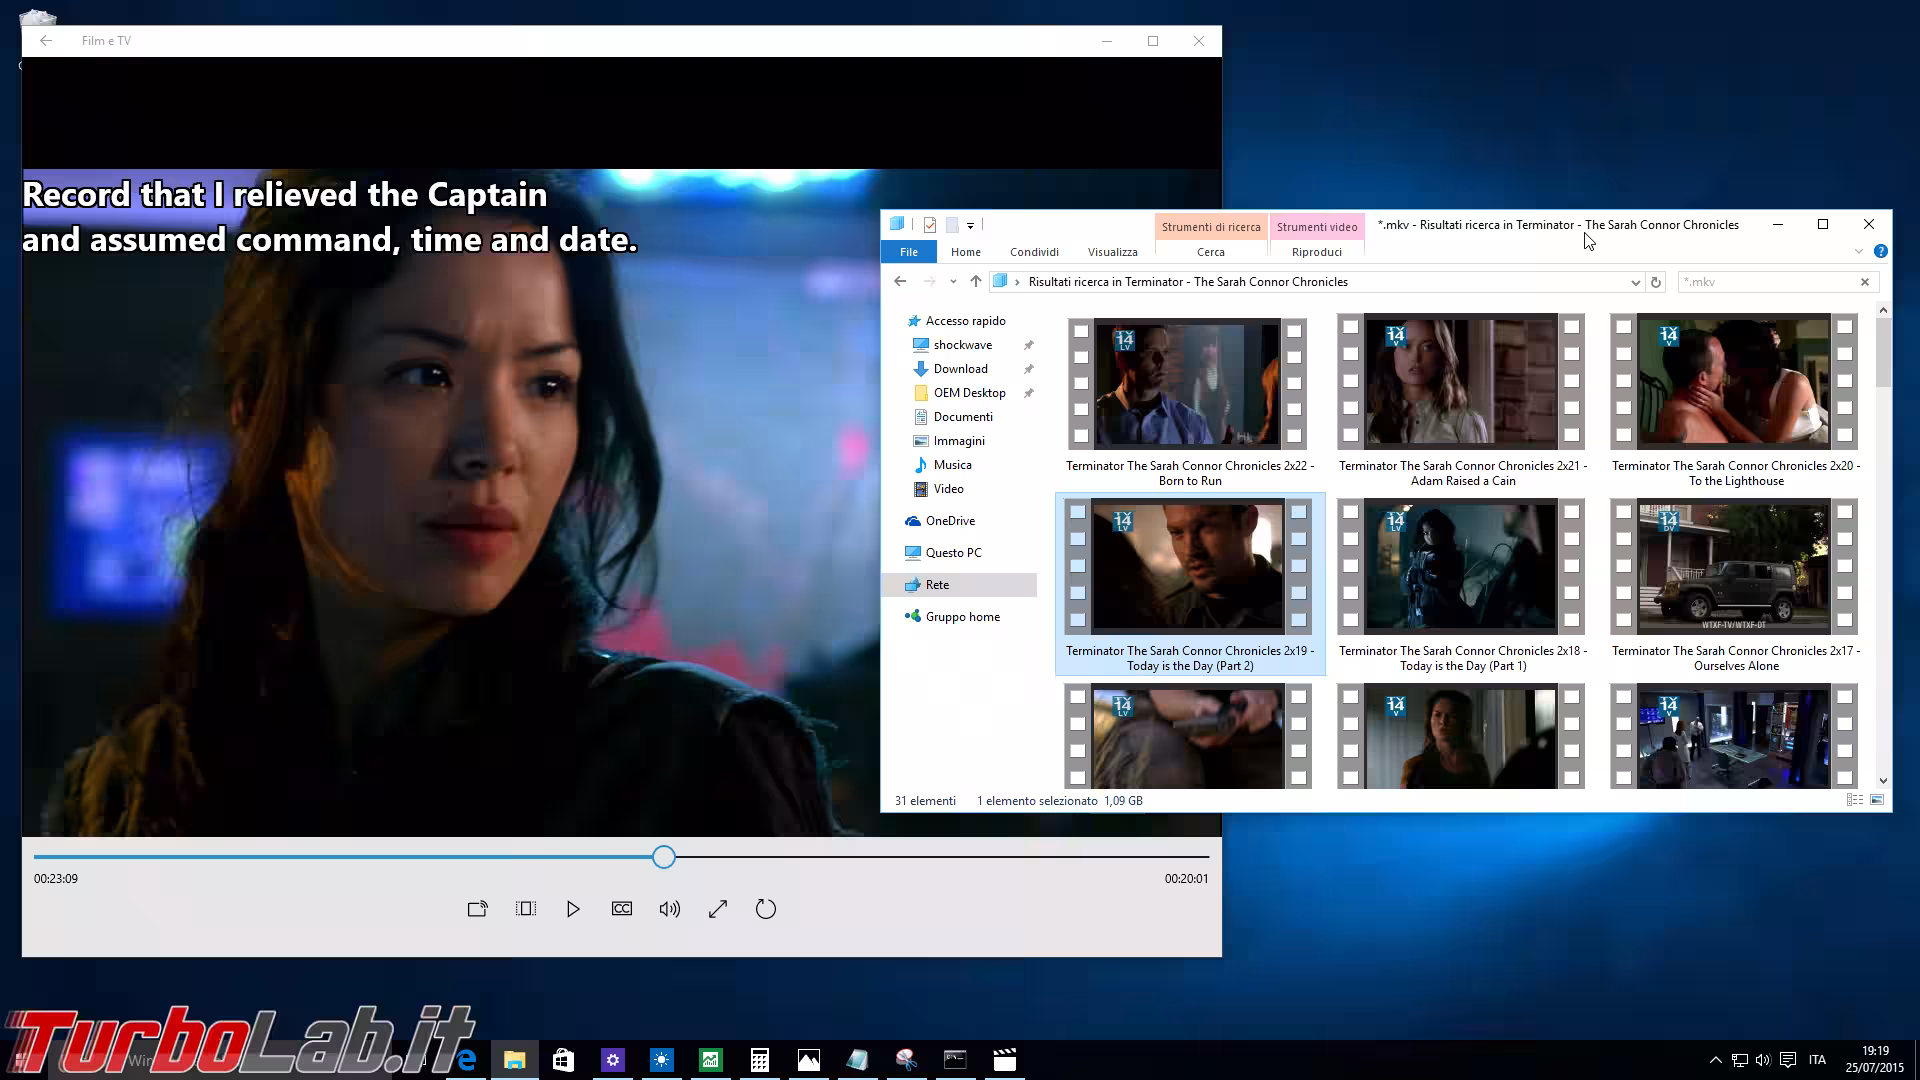The height and width of the screenshot is (1080, 1920).
Task: Switch to the Visualizza ribbon tab
Action: coord(1112,251)
